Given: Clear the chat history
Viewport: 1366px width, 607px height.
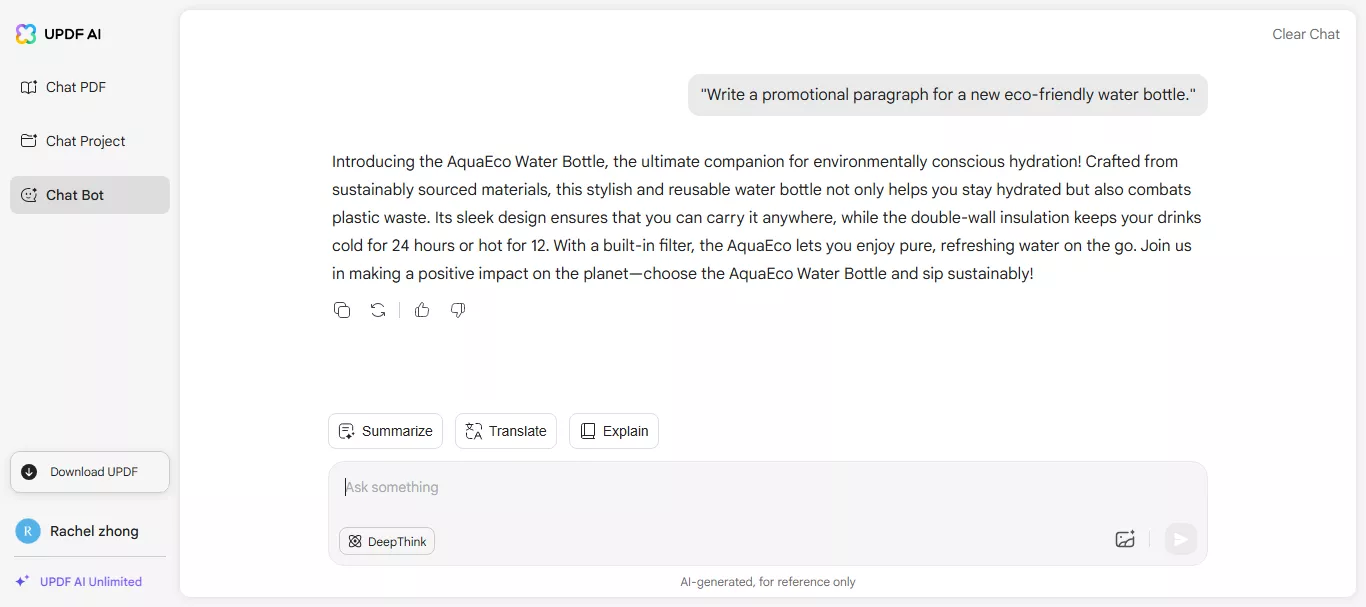Looking at the screenshot, I should 1305,34.
